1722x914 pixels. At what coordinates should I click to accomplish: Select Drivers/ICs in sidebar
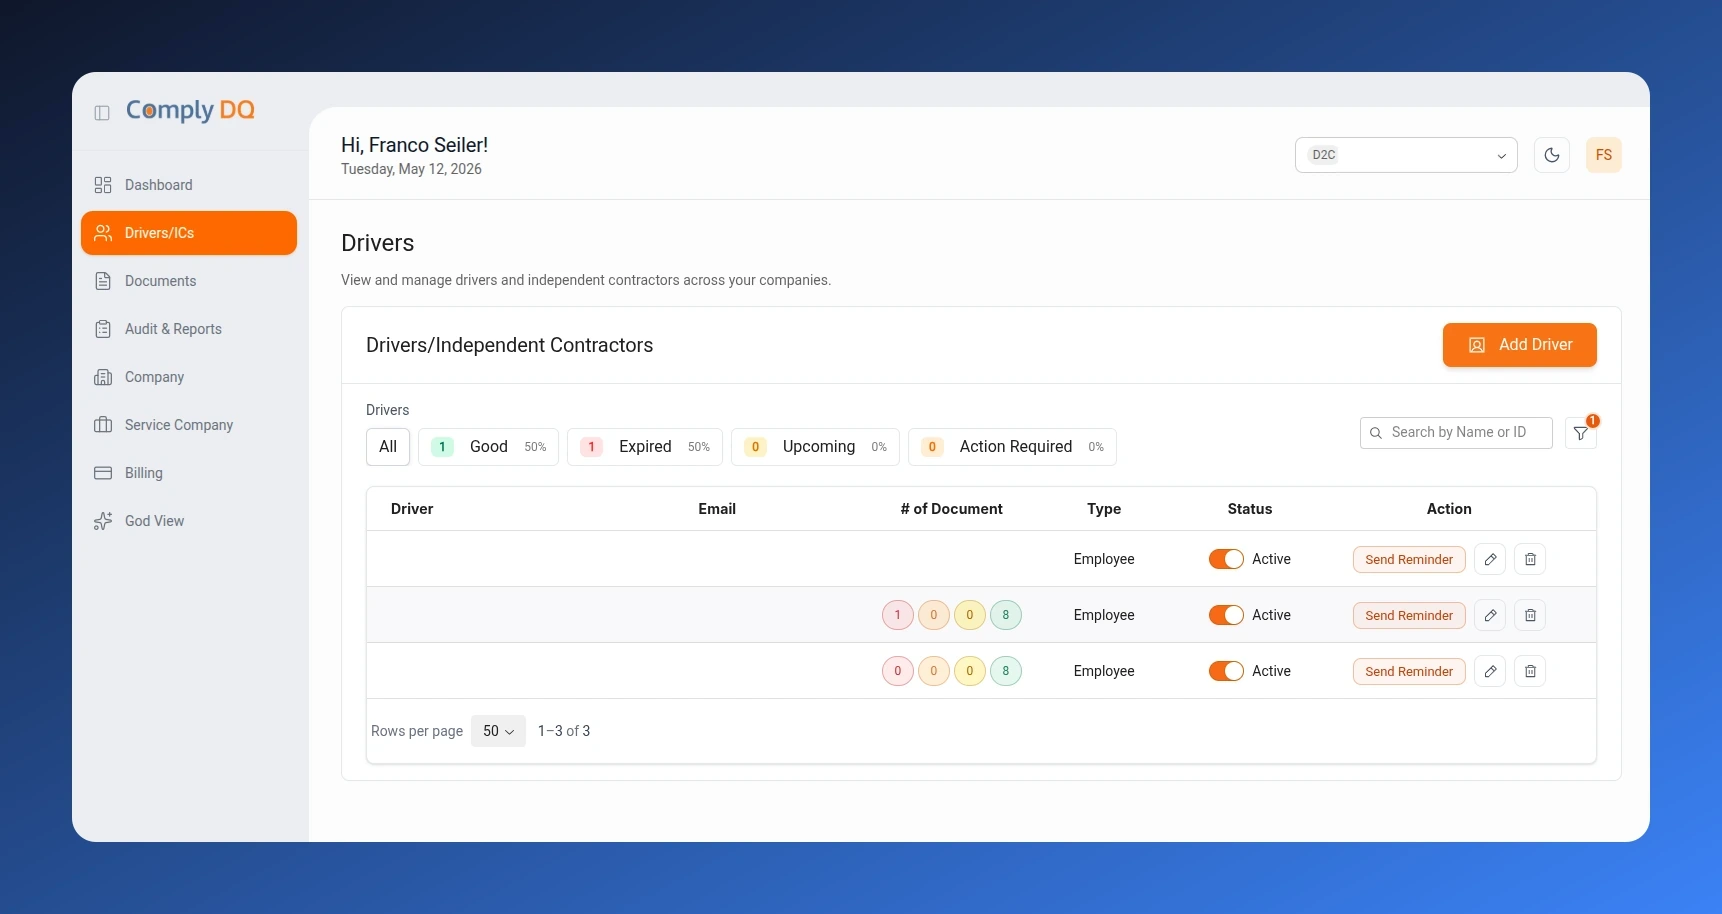(x=189, y=233)
